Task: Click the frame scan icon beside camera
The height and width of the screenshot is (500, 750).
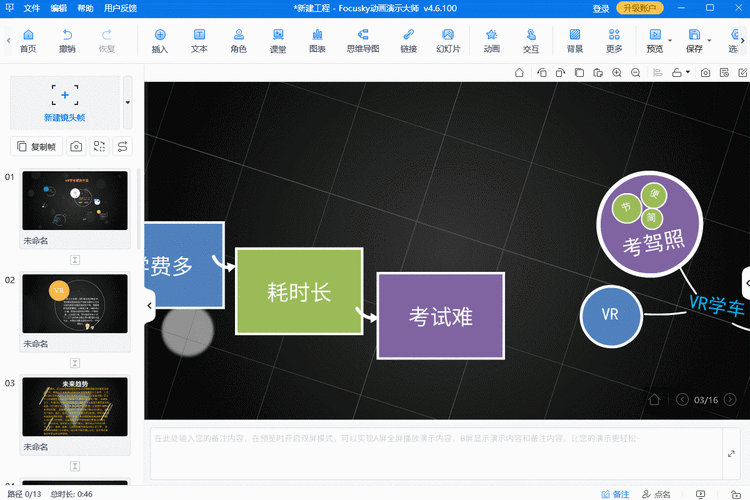Action: pos(99,146)
